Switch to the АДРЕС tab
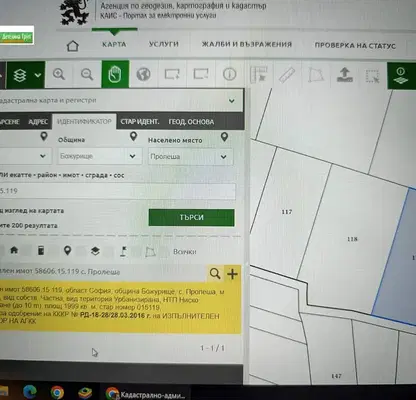The width and height of the screenshot is (416, 400). pyautogui.click(x=38, y=122)
